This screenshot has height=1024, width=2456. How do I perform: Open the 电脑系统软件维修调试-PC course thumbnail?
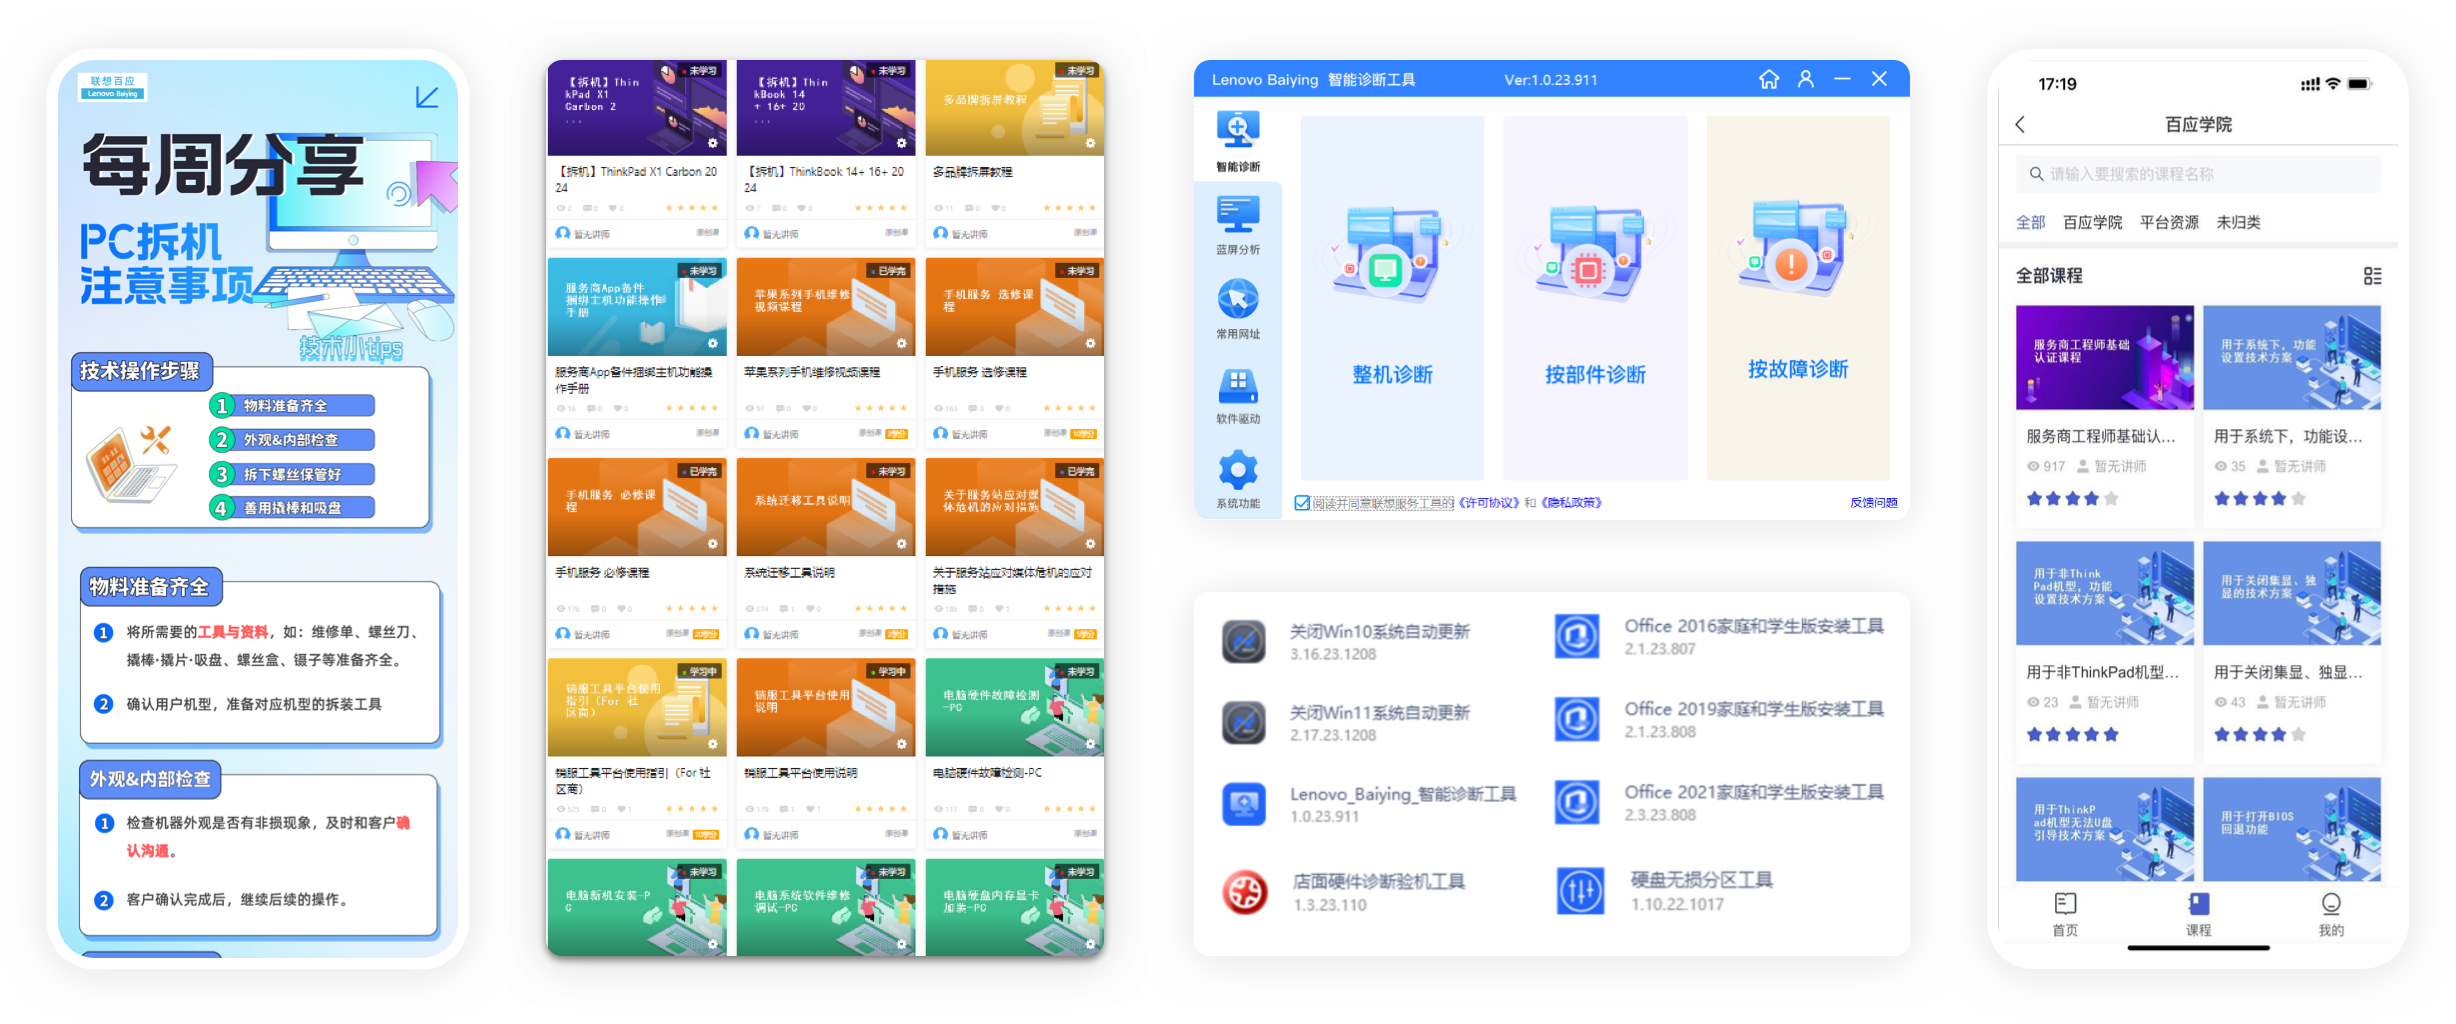click(826, 907)
